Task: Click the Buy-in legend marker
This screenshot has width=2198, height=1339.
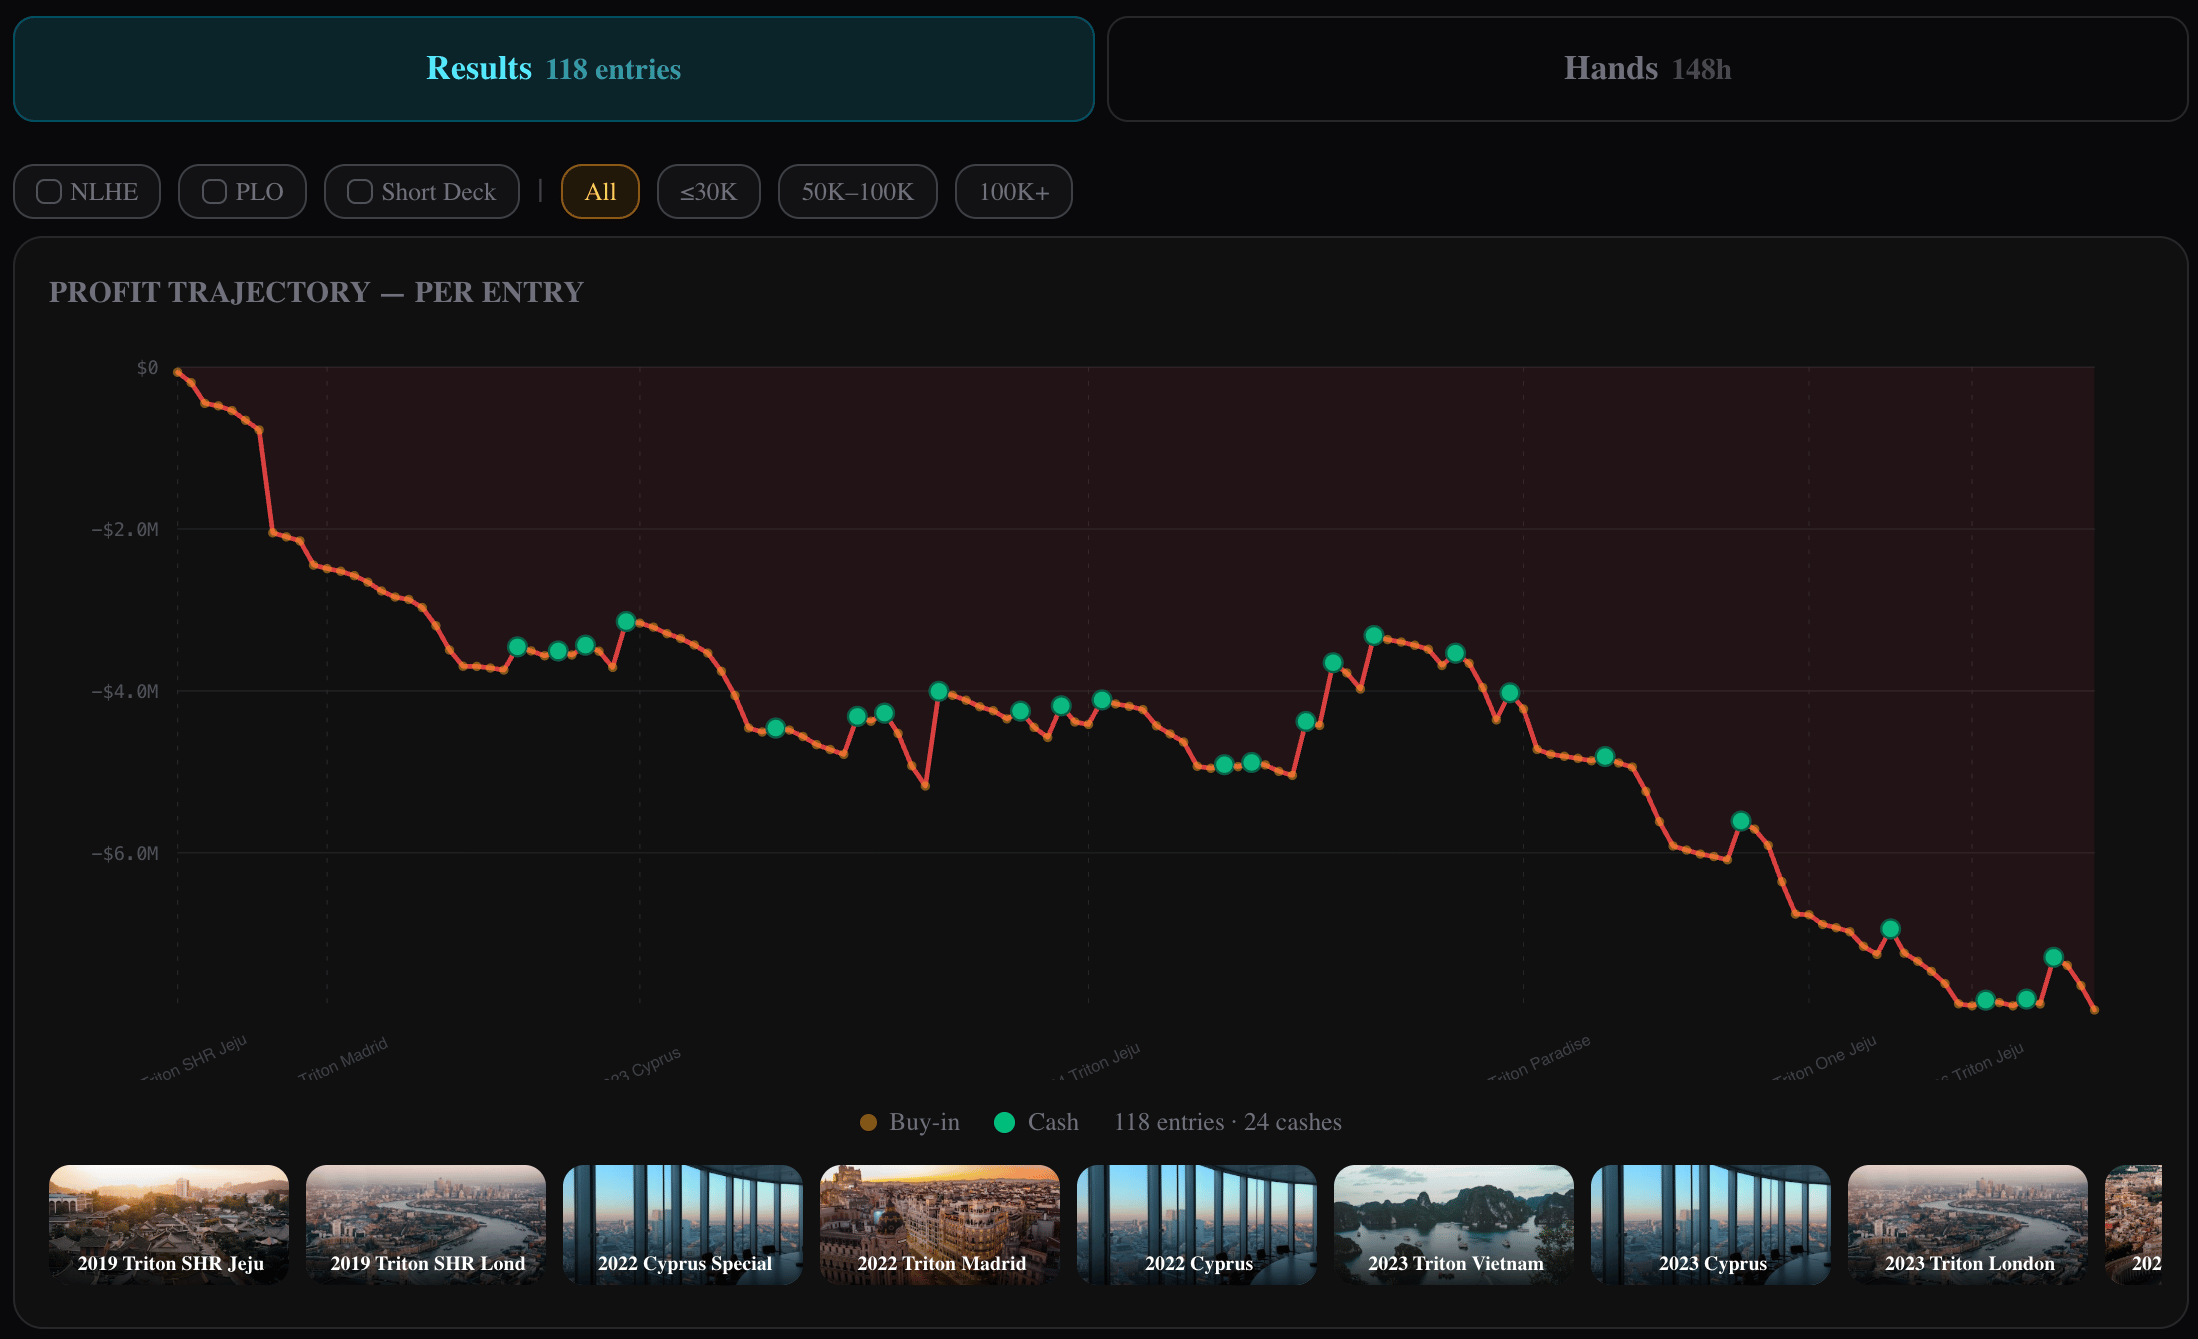Action: [x=868, y=1122]
